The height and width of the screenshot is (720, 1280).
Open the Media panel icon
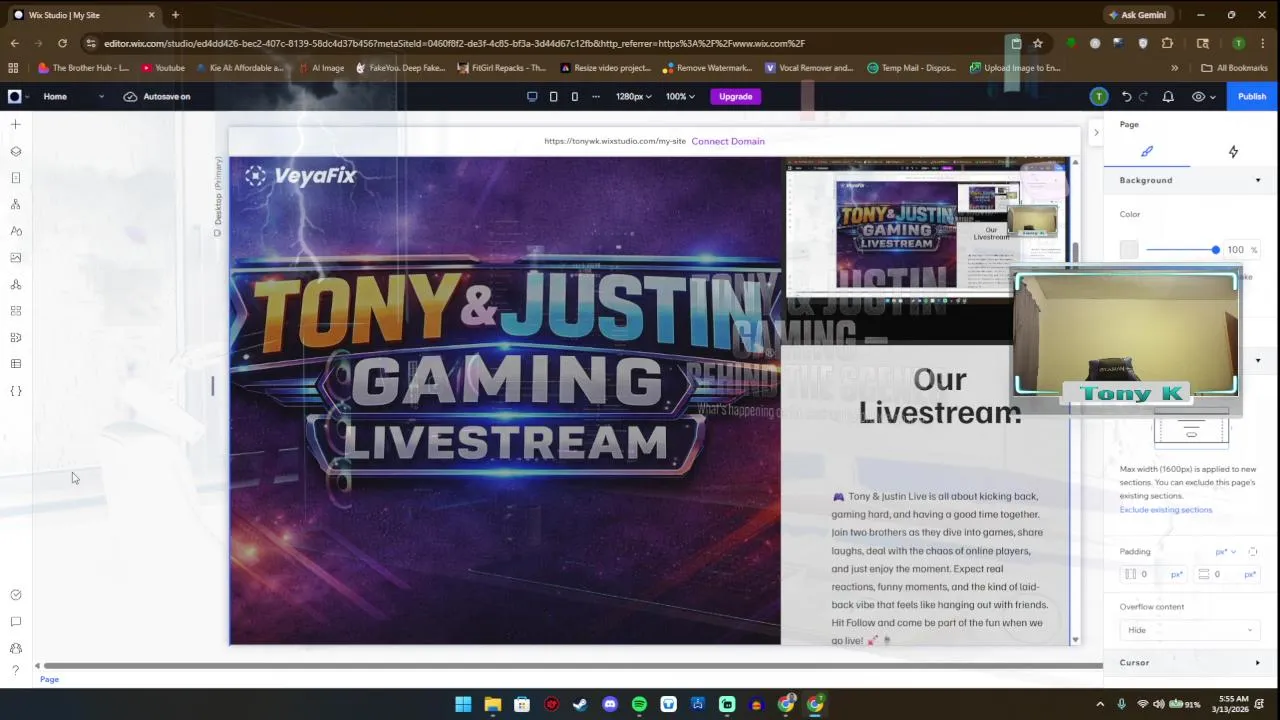[15, 258]
